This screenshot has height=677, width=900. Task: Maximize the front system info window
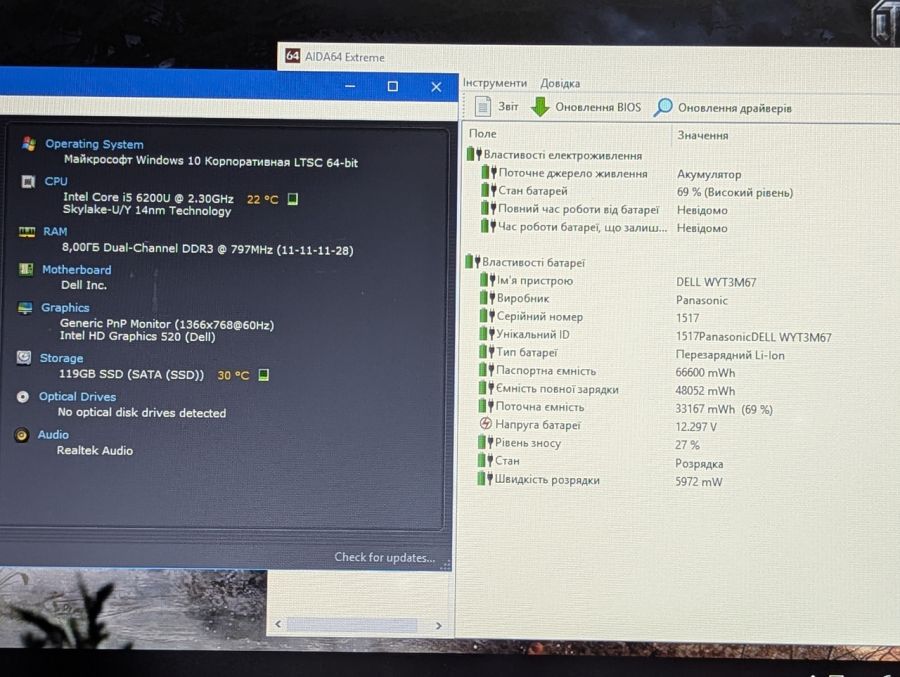[393, 86]
